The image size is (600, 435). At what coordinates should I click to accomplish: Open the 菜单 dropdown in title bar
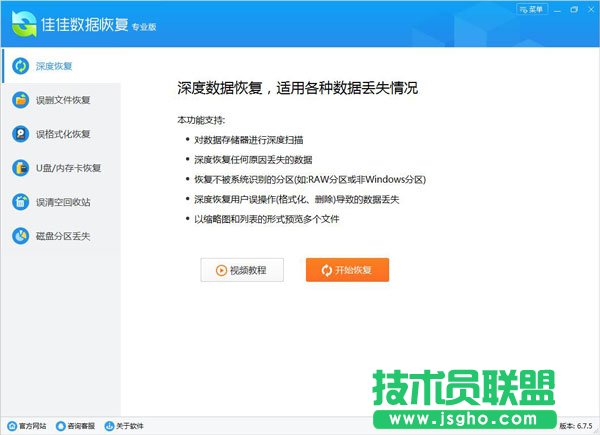[x=532, y=9]
